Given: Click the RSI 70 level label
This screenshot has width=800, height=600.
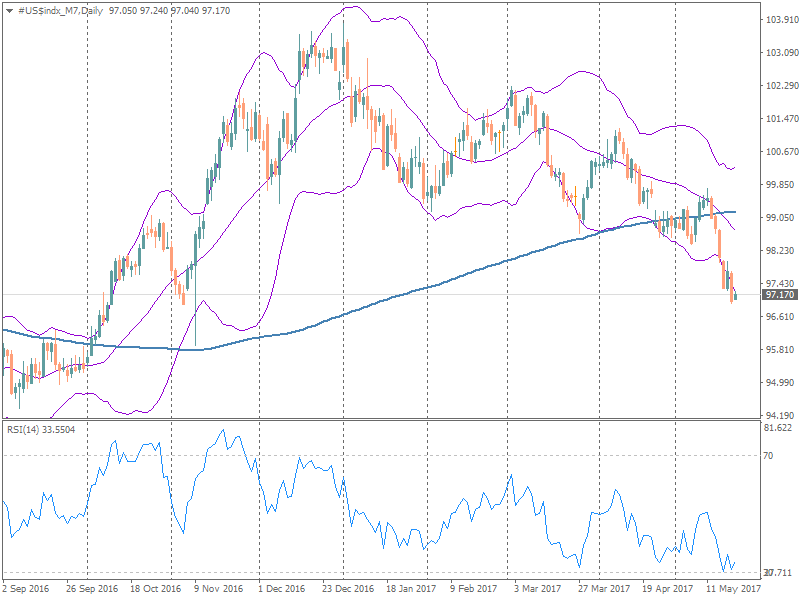Looking at the screenshot, I should 769,456.
